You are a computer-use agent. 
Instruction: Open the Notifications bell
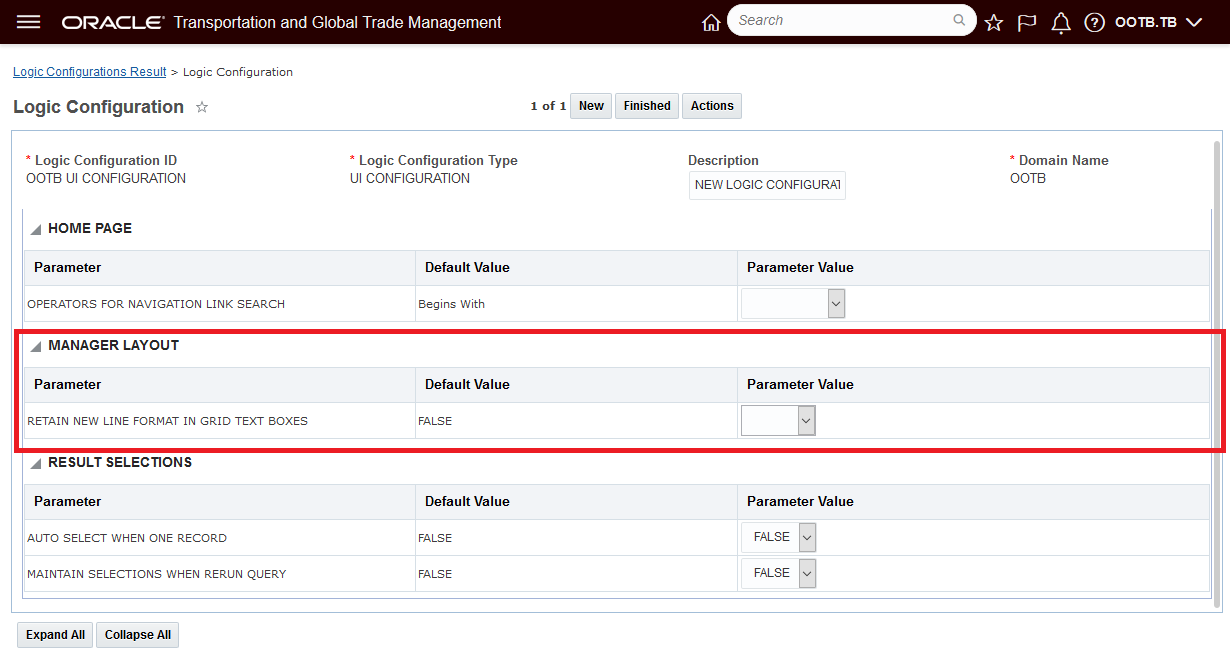(1061, 22)
